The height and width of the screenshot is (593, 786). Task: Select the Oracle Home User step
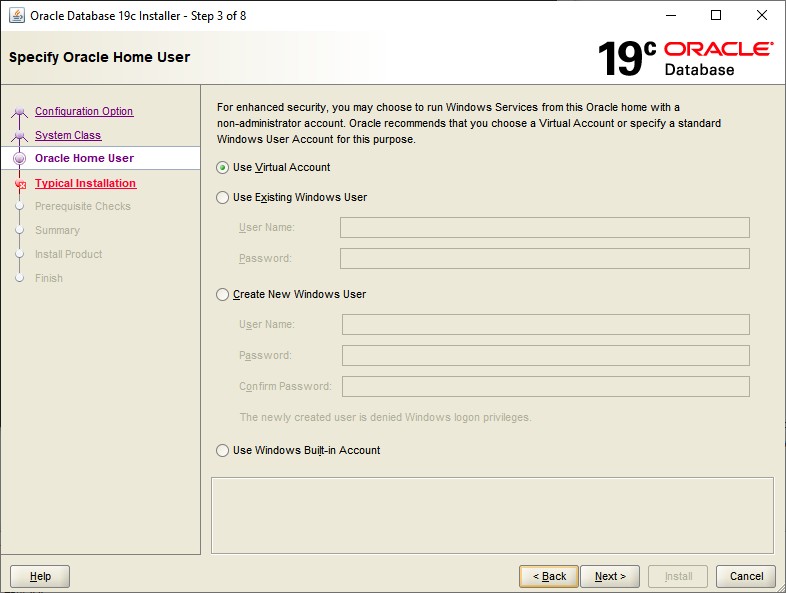[x=84, y=158]
